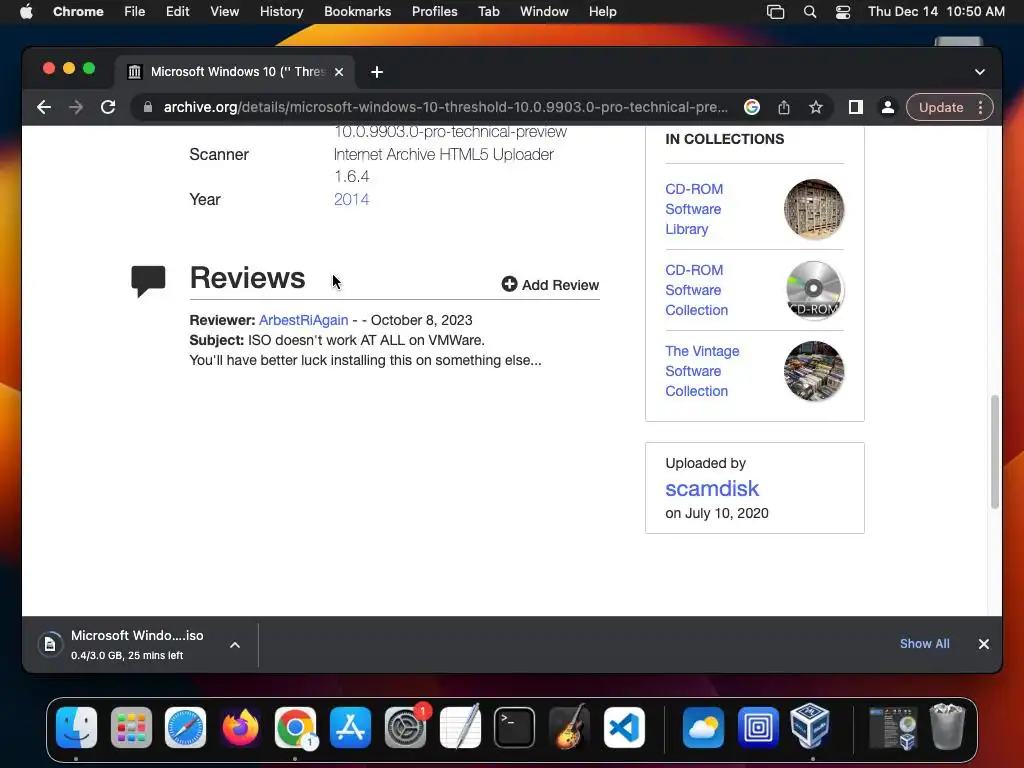Expand the tab search chevron
This screenshot has width=1024, height=768.
980,72
